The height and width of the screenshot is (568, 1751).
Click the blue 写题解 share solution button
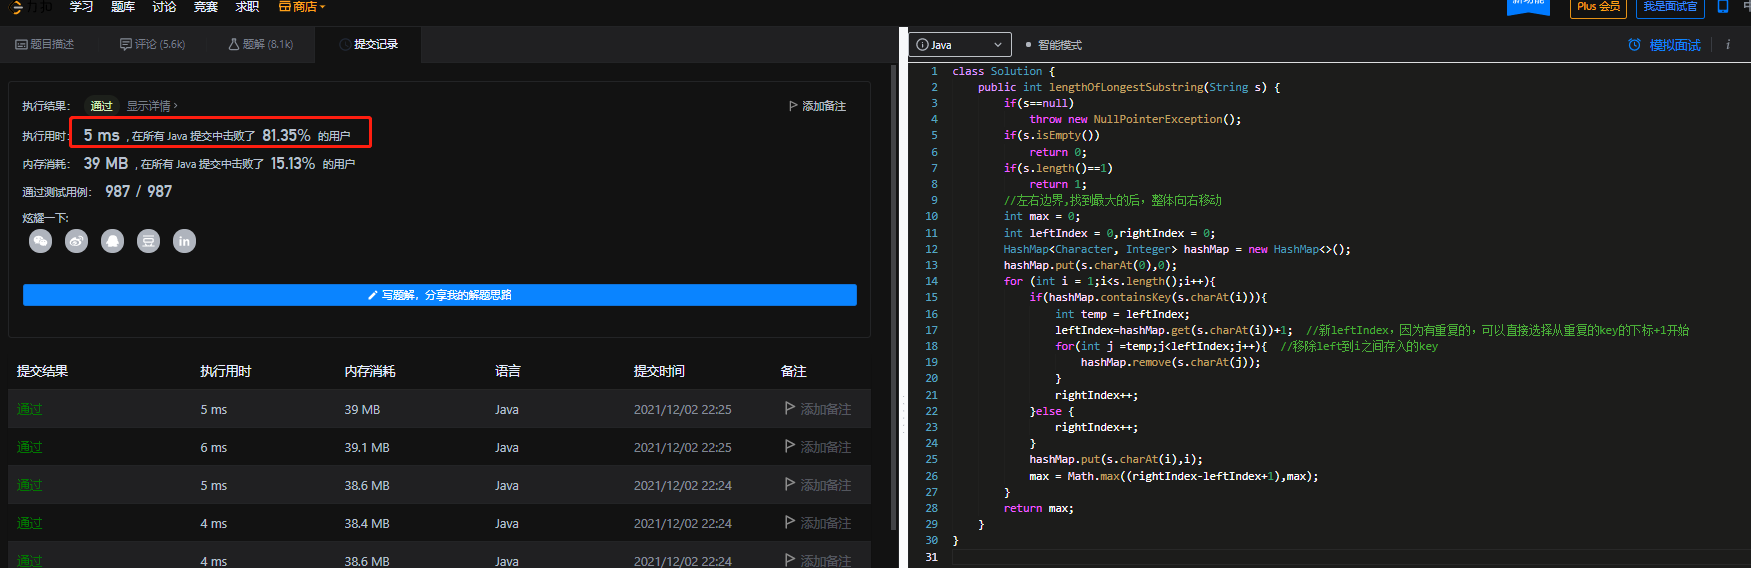pos(440,295)
